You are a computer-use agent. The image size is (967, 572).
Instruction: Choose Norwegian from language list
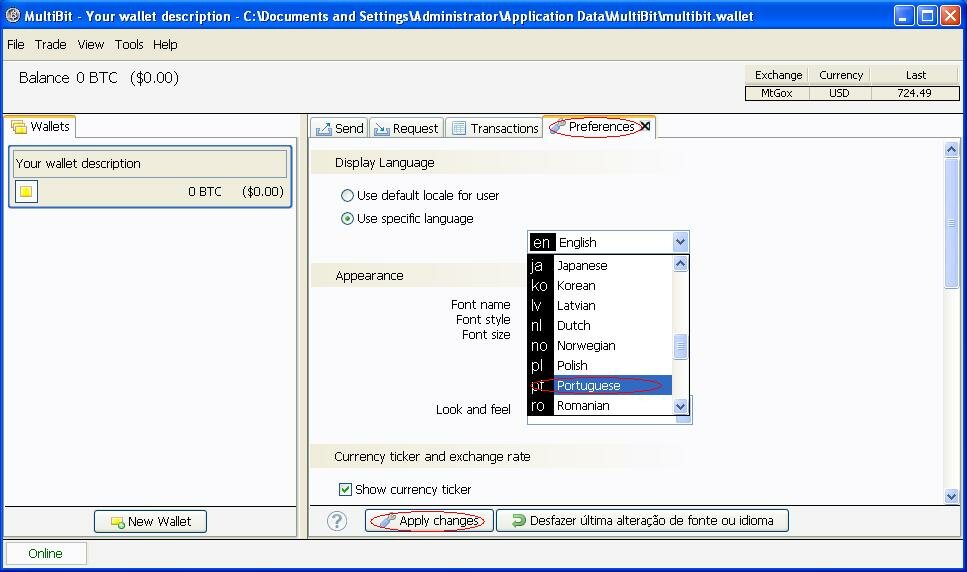coord(600,346)
